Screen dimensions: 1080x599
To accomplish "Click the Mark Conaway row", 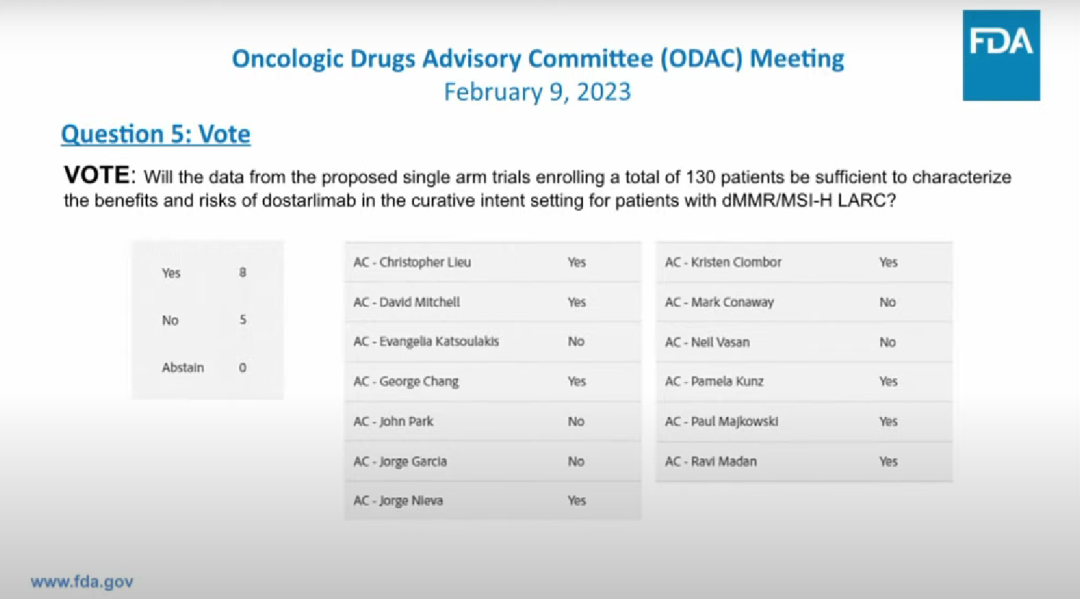I will pyautogui.click(x=804, y=302).
